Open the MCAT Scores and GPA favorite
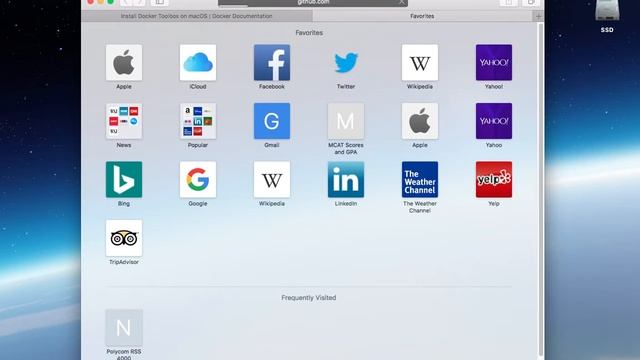Viewport: 640px width, 360px height. point(346,121)
